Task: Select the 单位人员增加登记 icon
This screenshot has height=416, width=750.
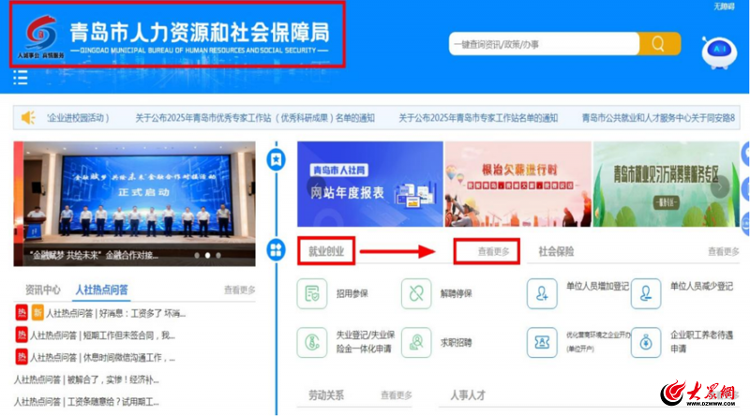Action: (x=543, y=293)
